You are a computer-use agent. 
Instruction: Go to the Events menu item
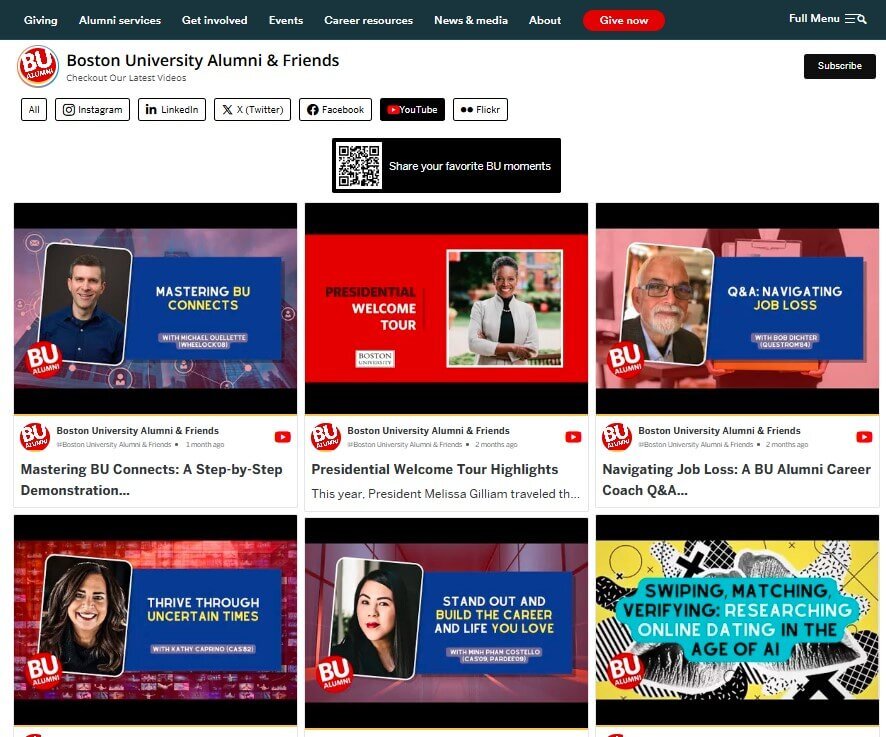[x=286, y=20]
